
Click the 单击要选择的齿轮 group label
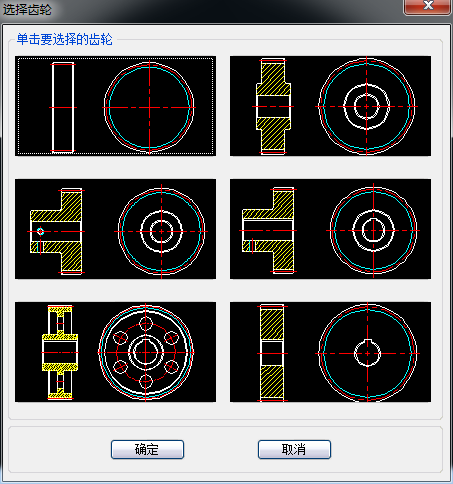65,39
